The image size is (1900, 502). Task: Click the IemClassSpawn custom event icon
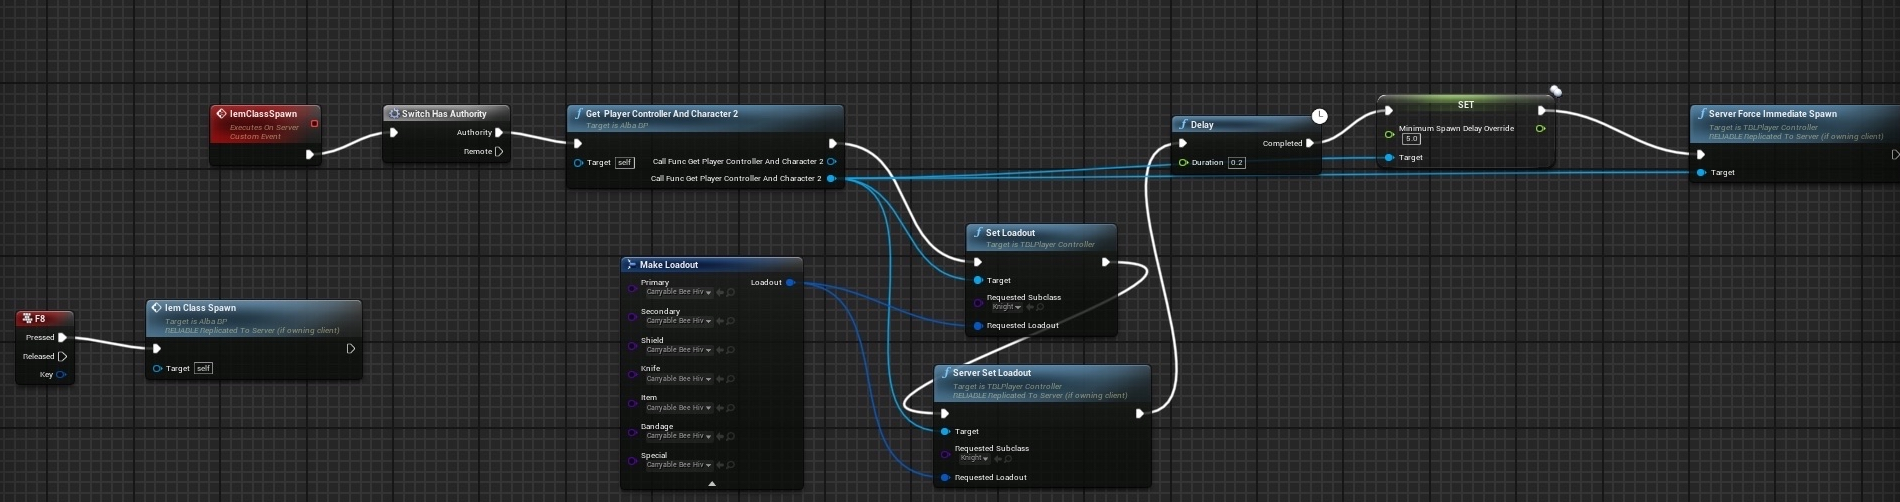[221, 114]
